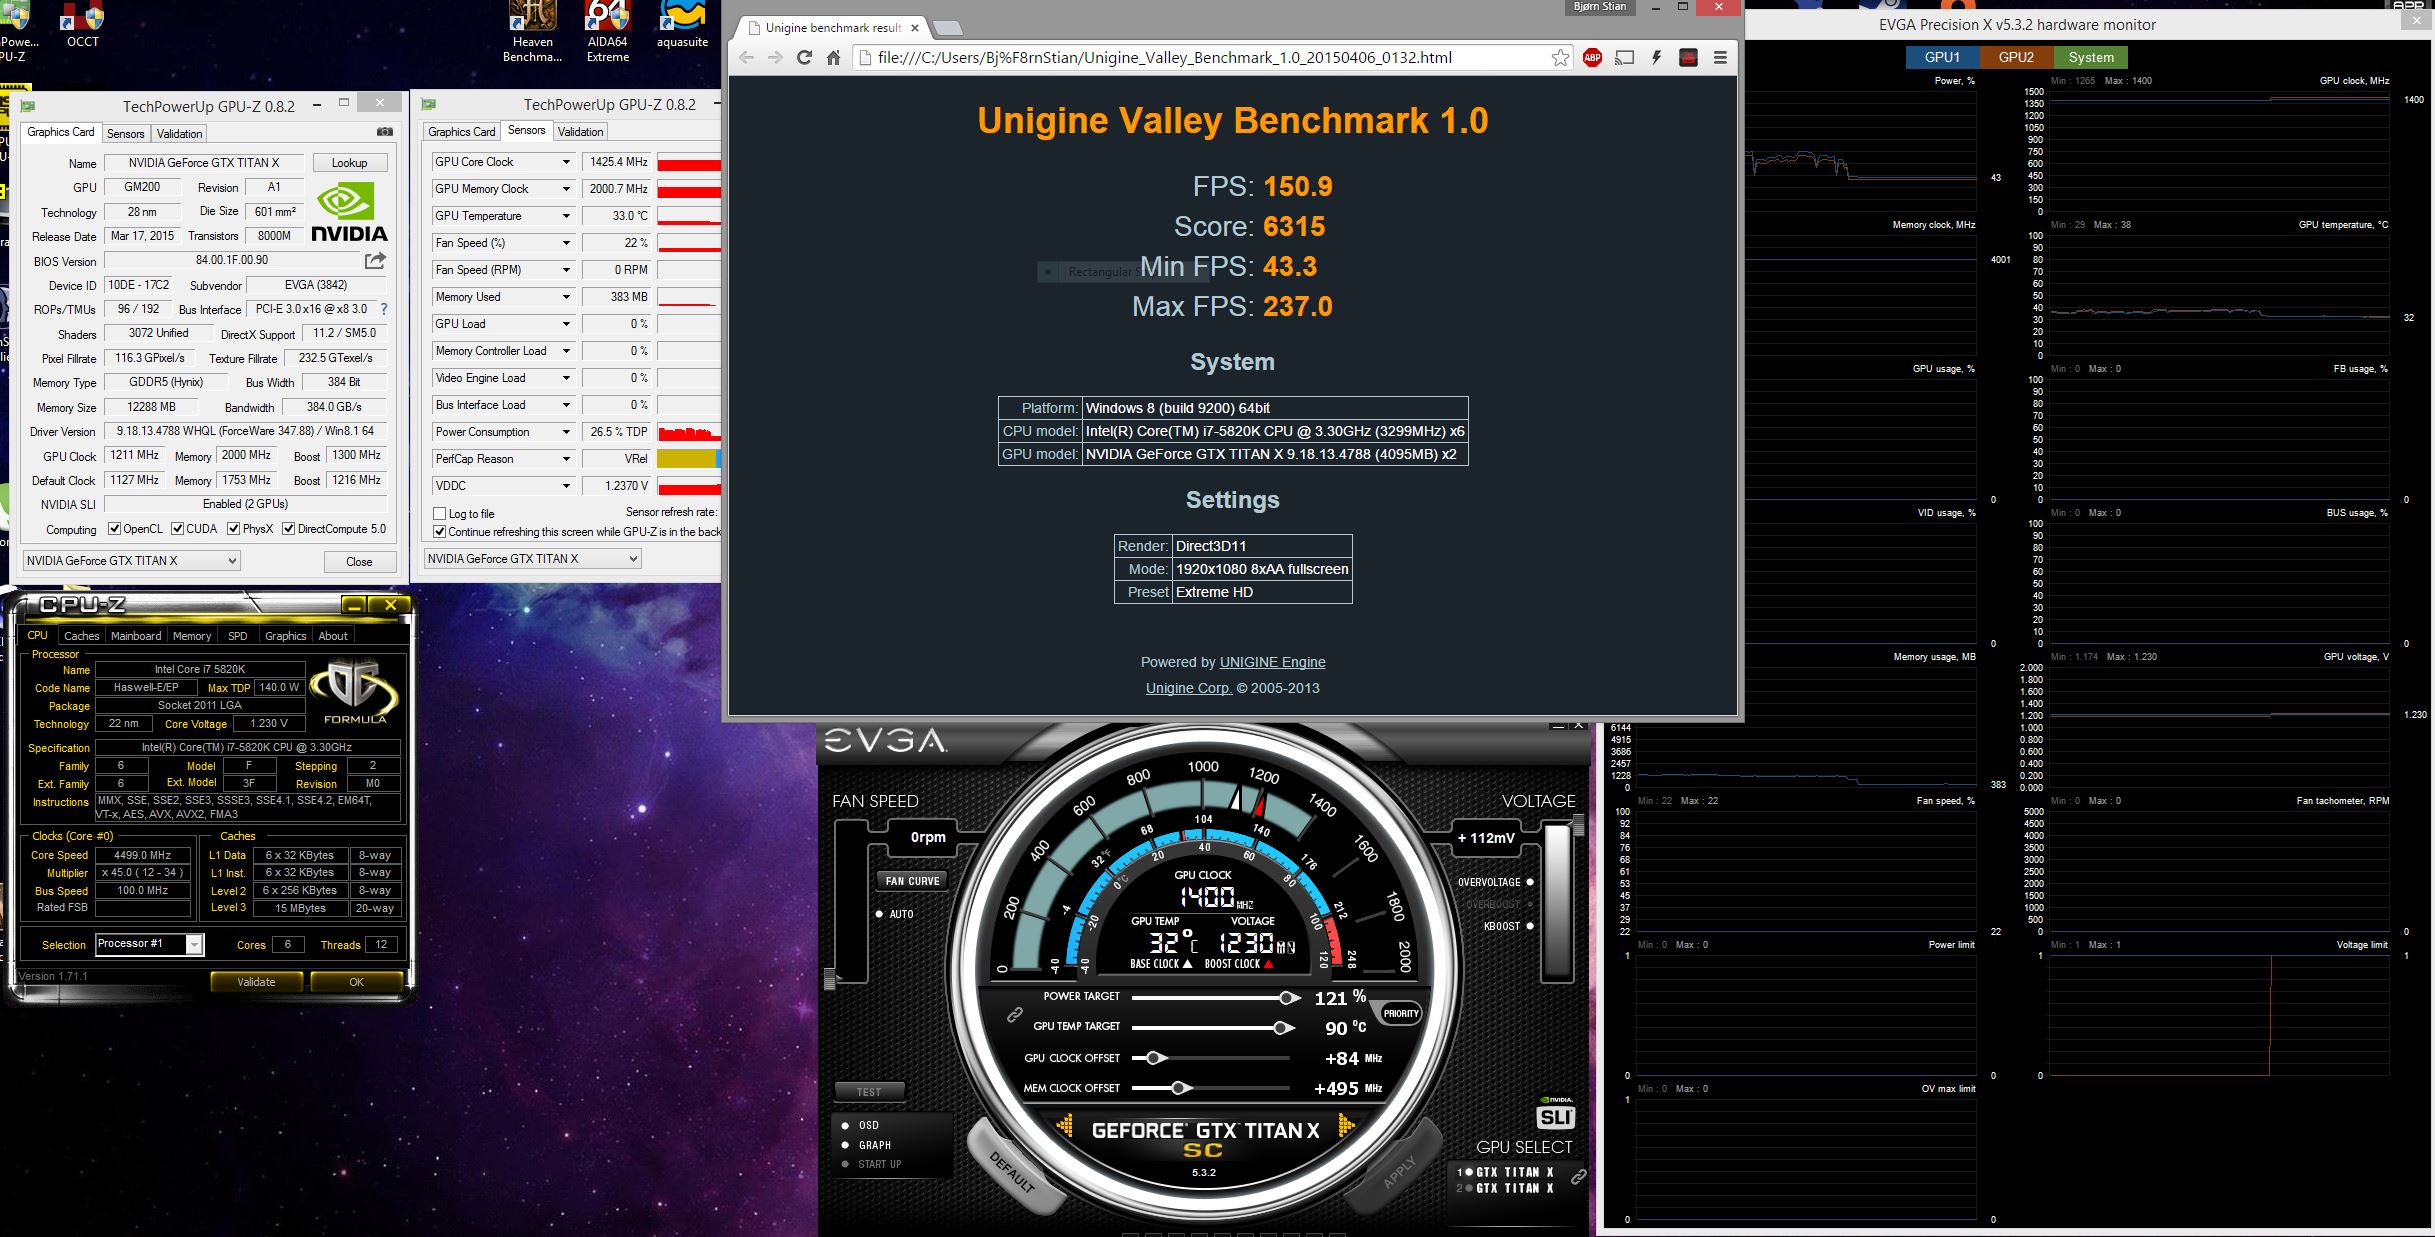Viewport: 2435px width, 1237px height.
Task: Open the OCCT desktop icon
Action: tap(82, 25)
